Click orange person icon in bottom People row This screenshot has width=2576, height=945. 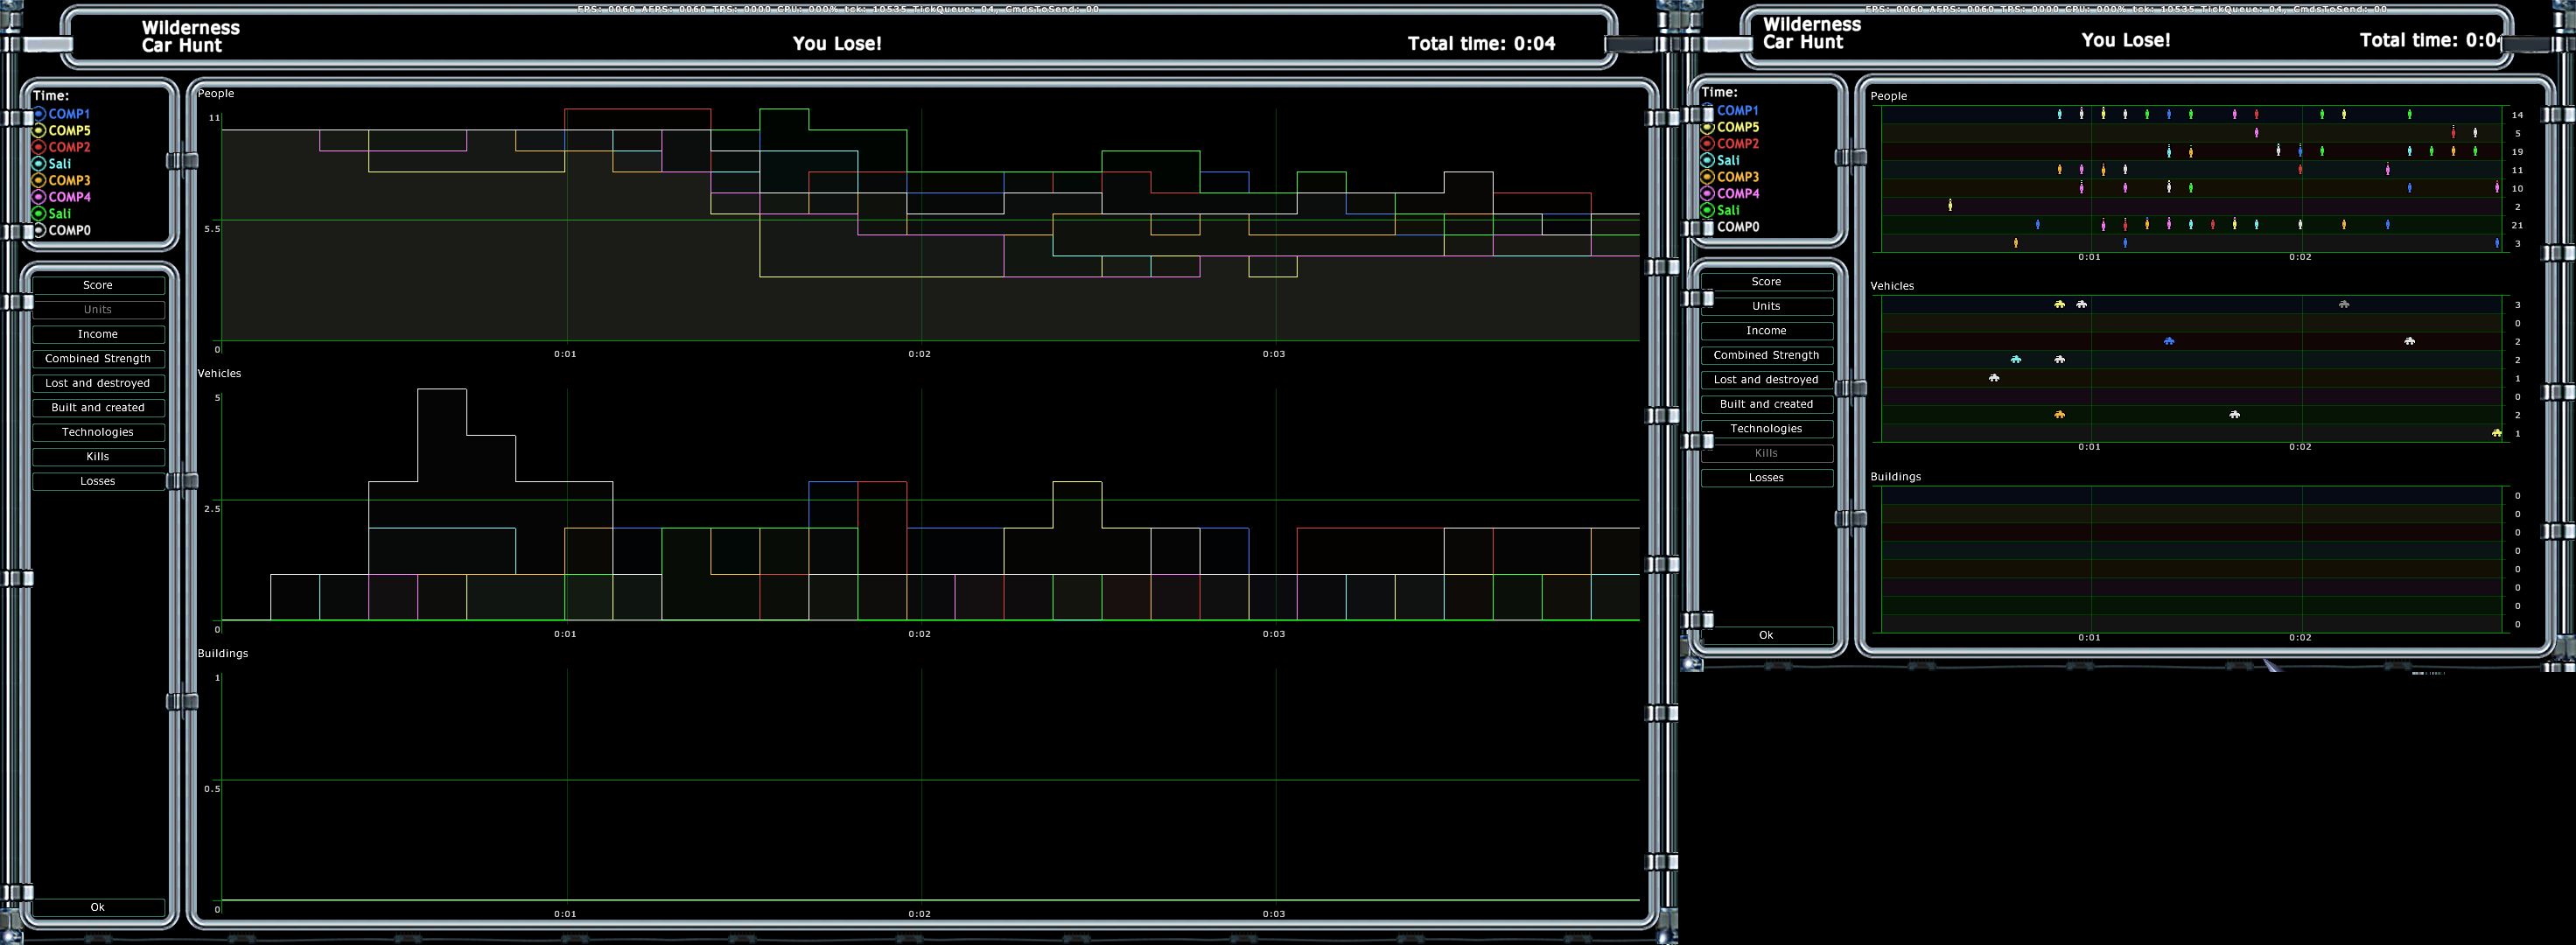2016,242
